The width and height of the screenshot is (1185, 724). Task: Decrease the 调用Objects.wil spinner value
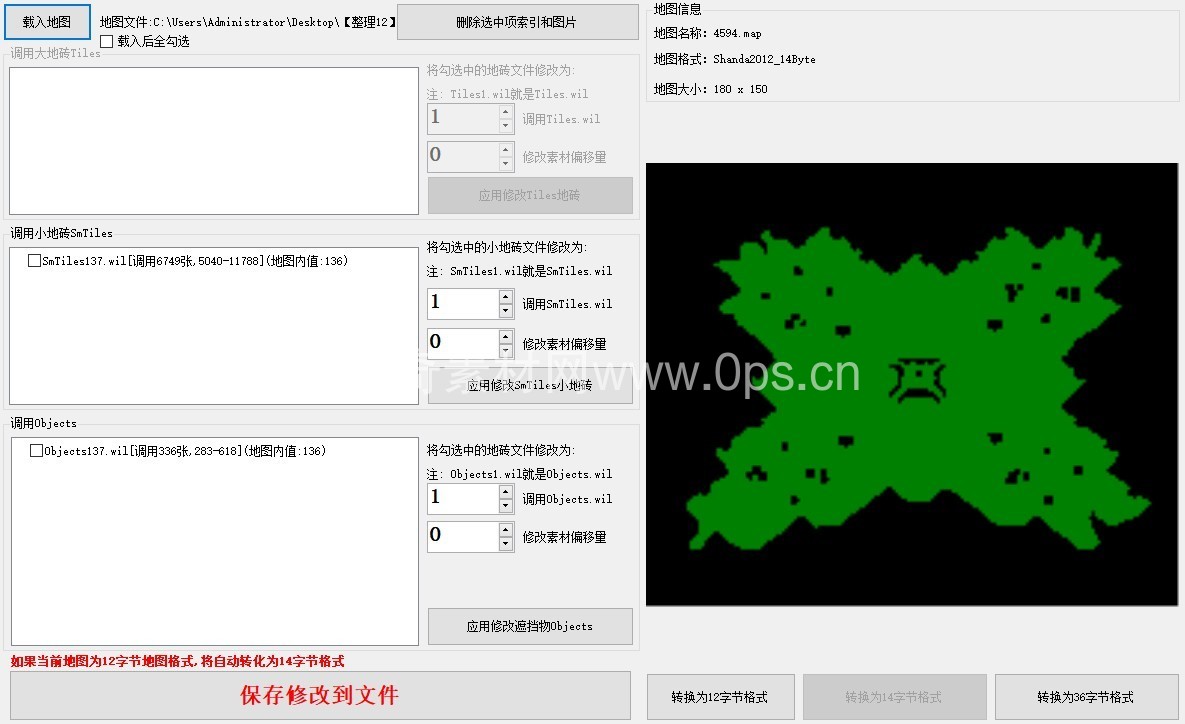point(506,506)
